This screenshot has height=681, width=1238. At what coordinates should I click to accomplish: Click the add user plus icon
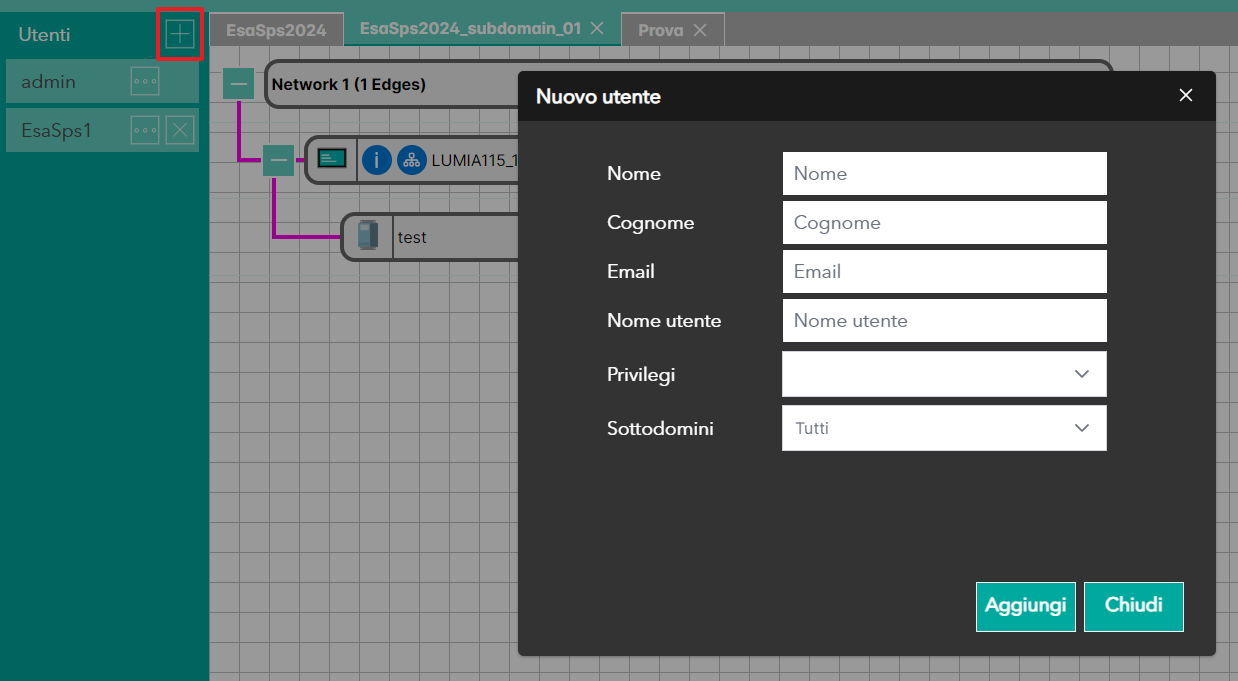pos(179,35)
